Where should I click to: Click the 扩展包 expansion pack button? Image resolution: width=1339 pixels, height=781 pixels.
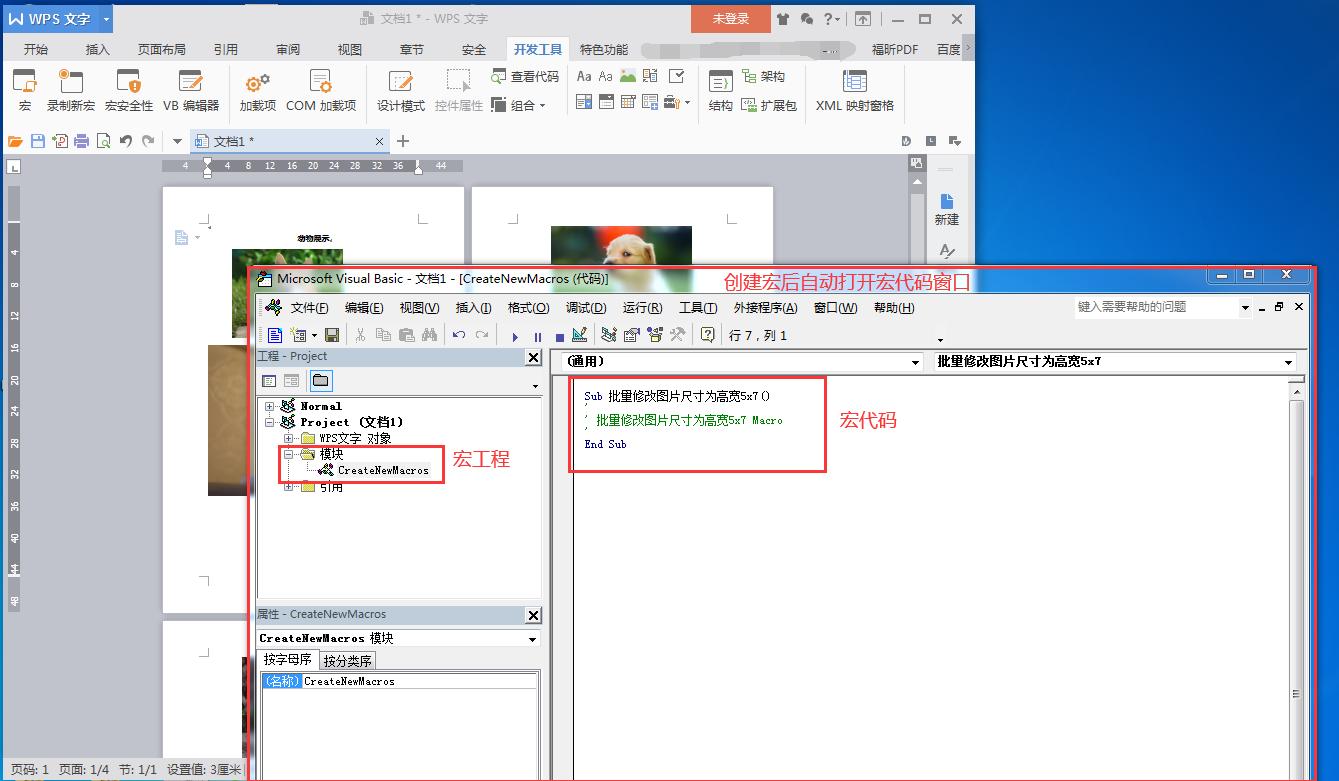[x=769, y=105]
